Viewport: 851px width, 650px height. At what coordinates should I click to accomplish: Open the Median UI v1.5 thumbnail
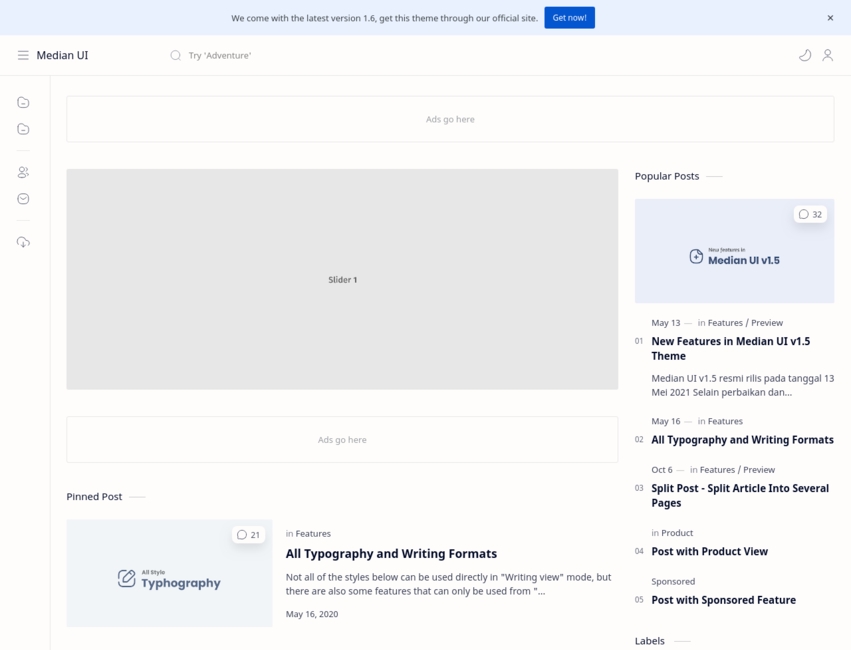pos(734,251)
